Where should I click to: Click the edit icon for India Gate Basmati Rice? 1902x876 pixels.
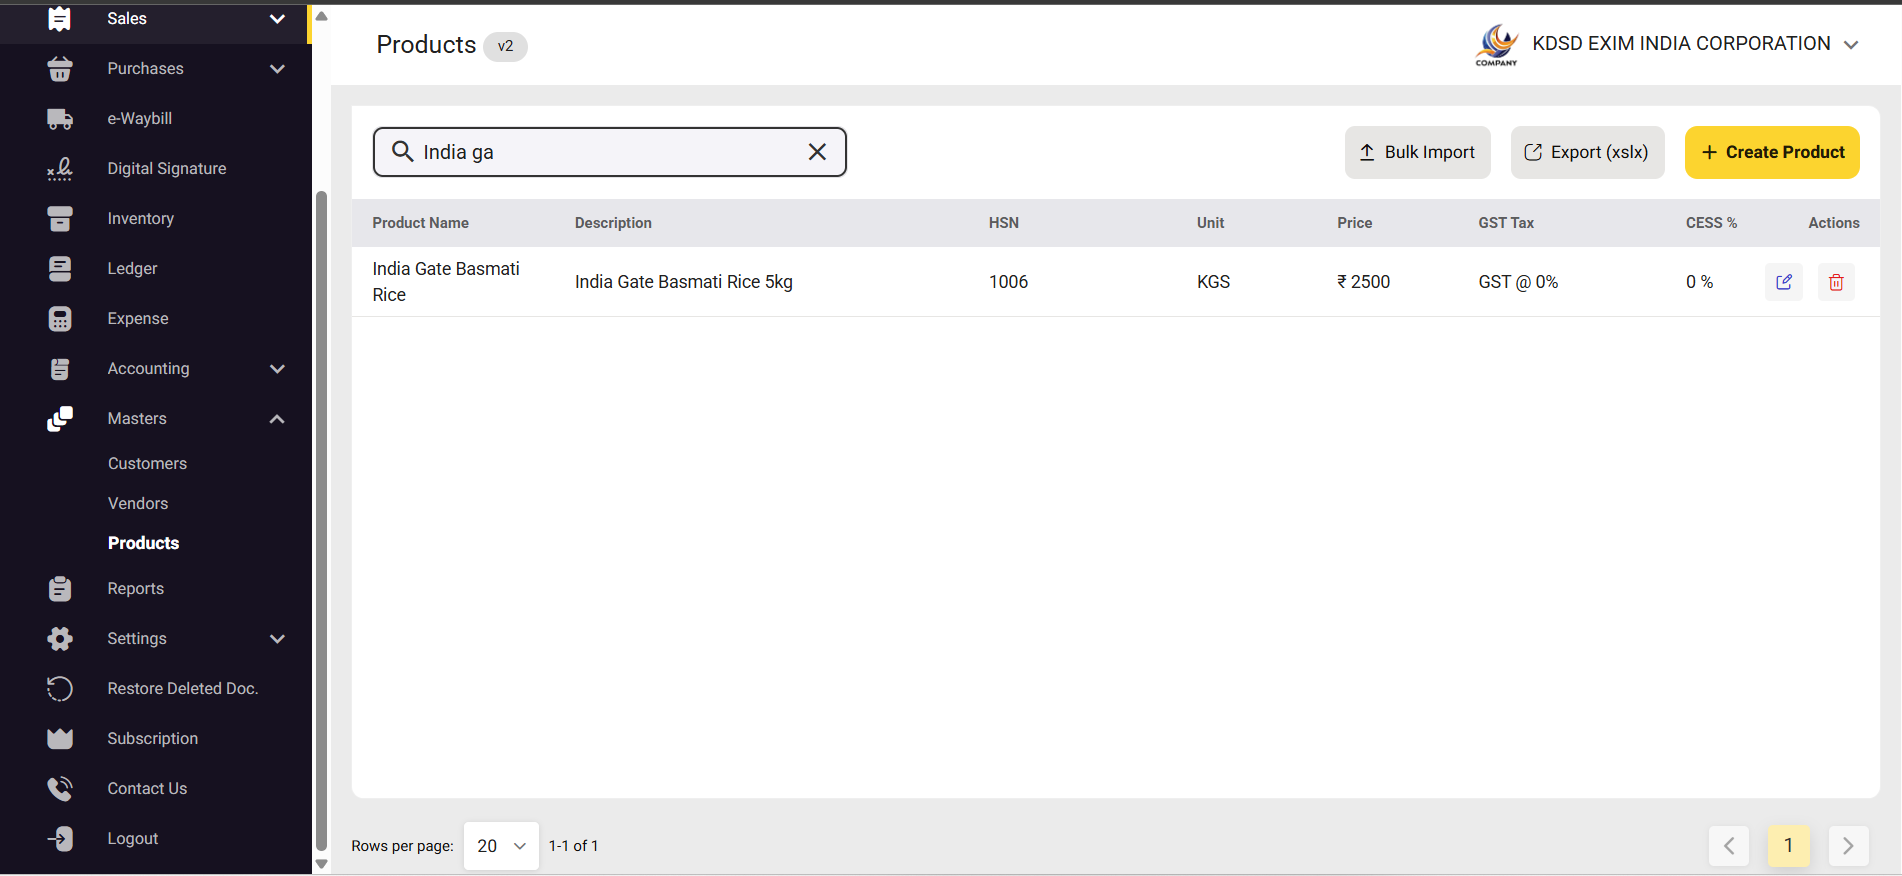click(x=1783, y=282)
